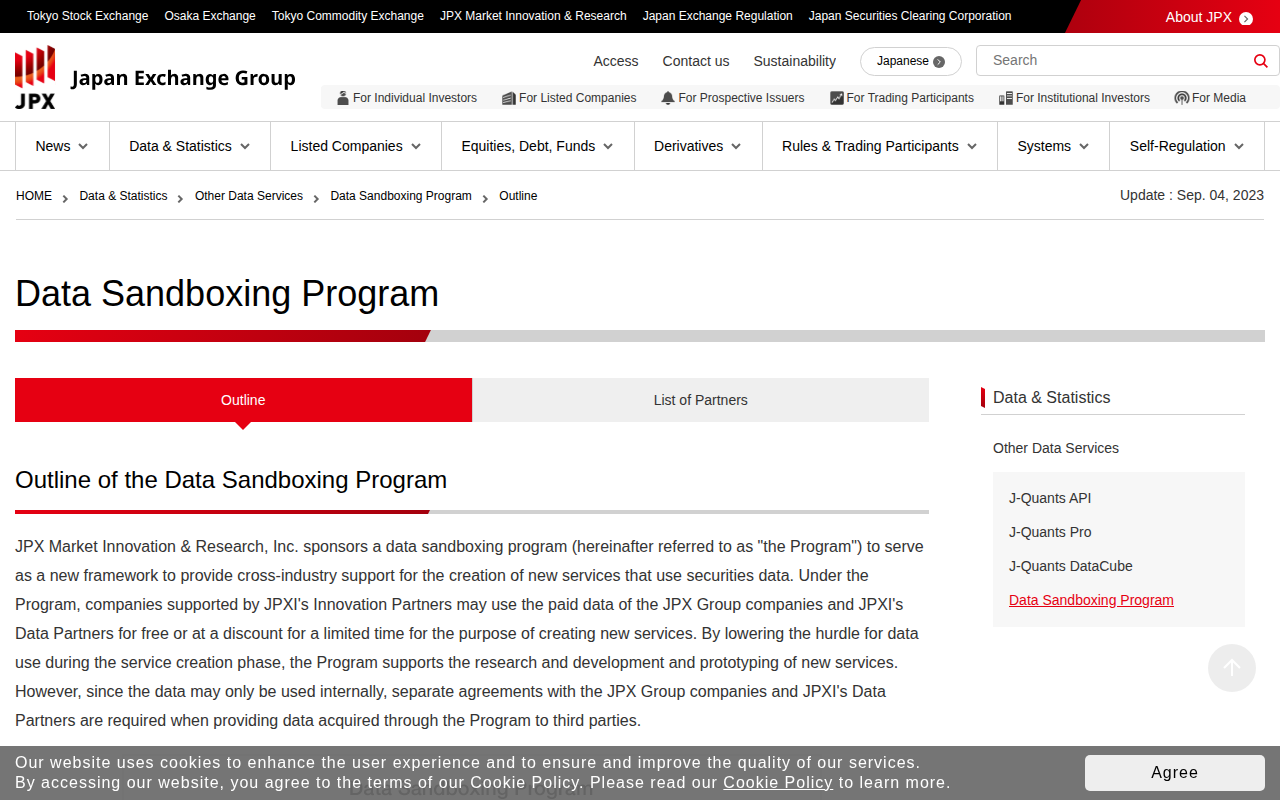Click Data Sandboxing Program breadcrumb link

click(x=401, y=196)
